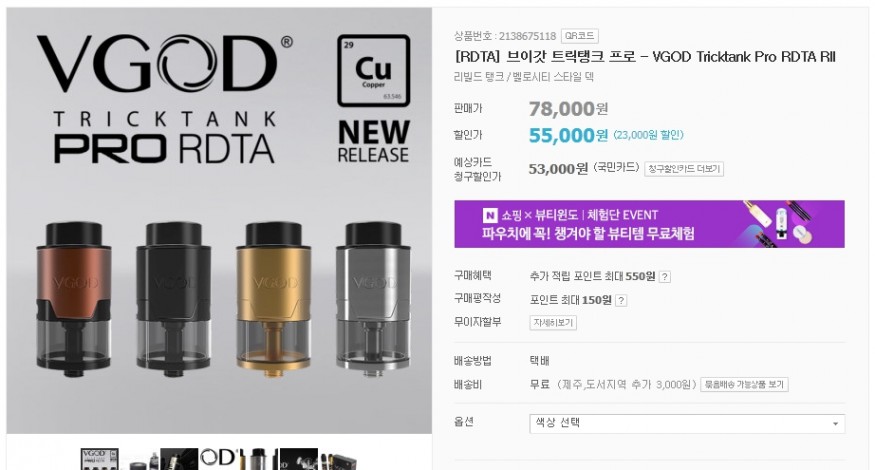Click the Cu copper element icon

pyautogui.click(x=373, y=70)
